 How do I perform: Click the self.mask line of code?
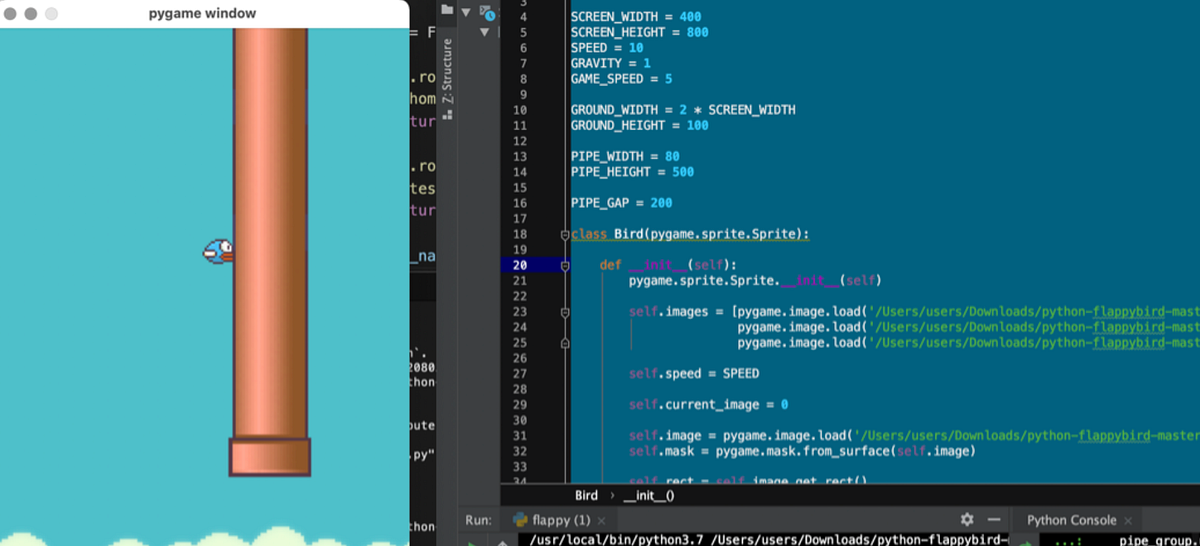tap(801, 451)
